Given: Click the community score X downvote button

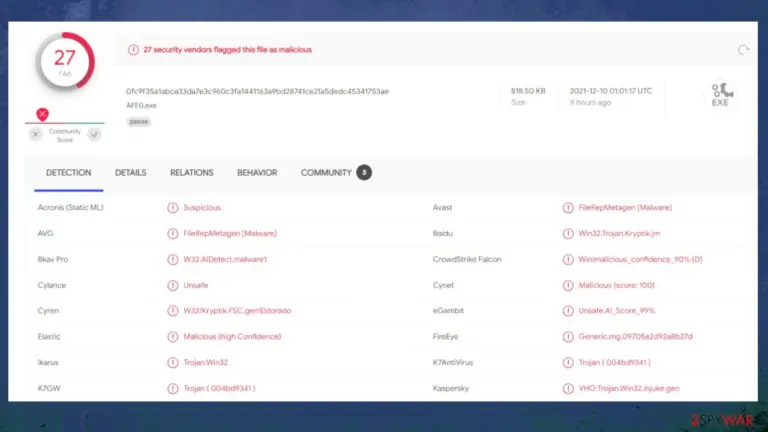Looking at the screenshot, I should (x=35, y=134).
